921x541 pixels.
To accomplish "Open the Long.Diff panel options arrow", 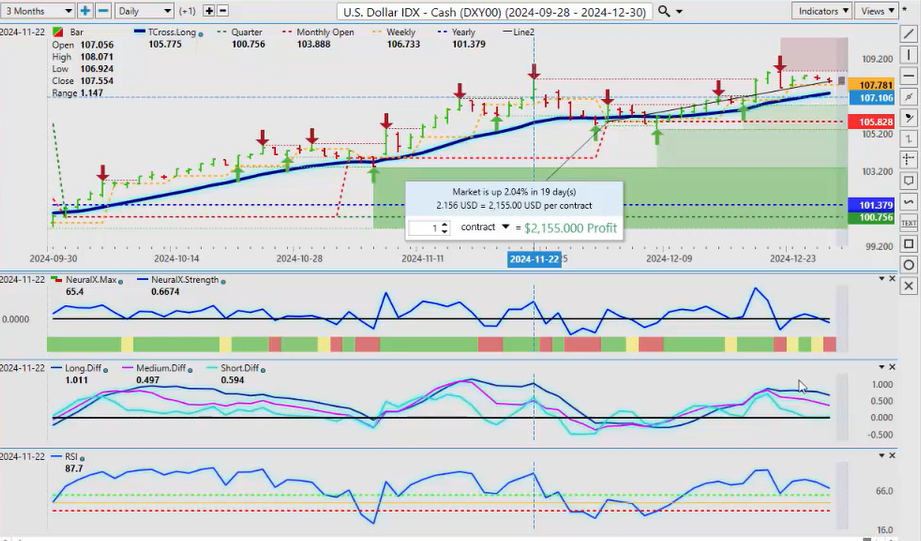I will click(x=882, y=367).
